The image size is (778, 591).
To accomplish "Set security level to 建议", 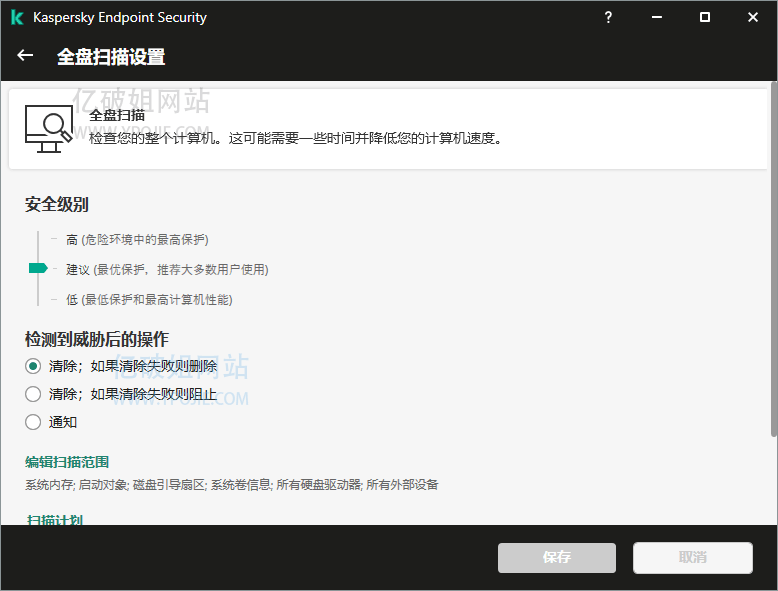I will (x=78, y=270).
